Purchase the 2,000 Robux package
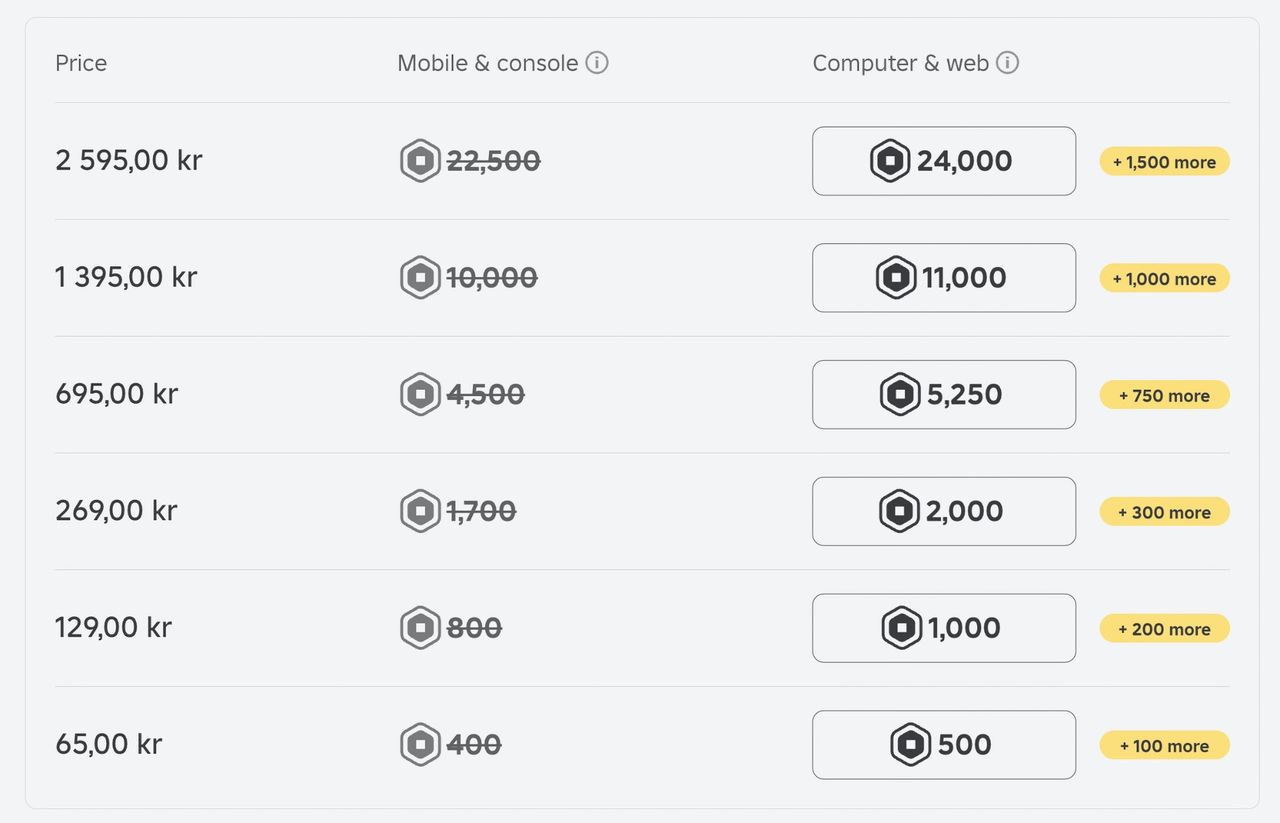 point(943,511)
